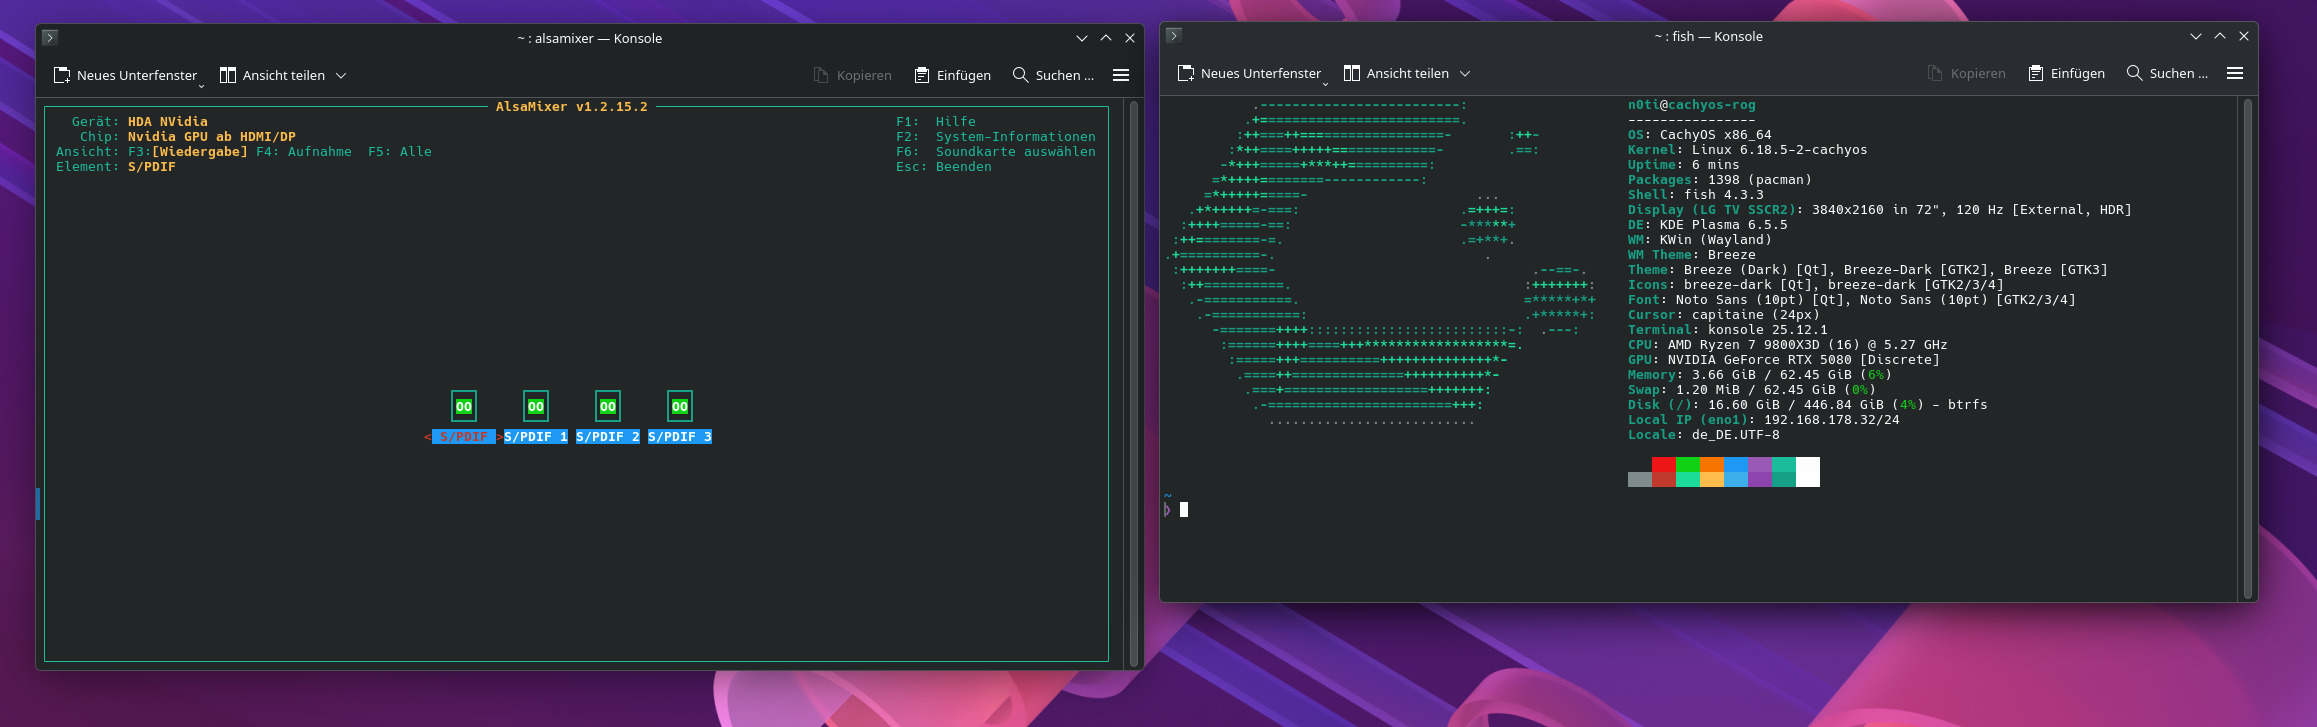Click F5: Alle view option in AlsaMixer
Viewport: 2317px width, 727px height.
point(400,152)
